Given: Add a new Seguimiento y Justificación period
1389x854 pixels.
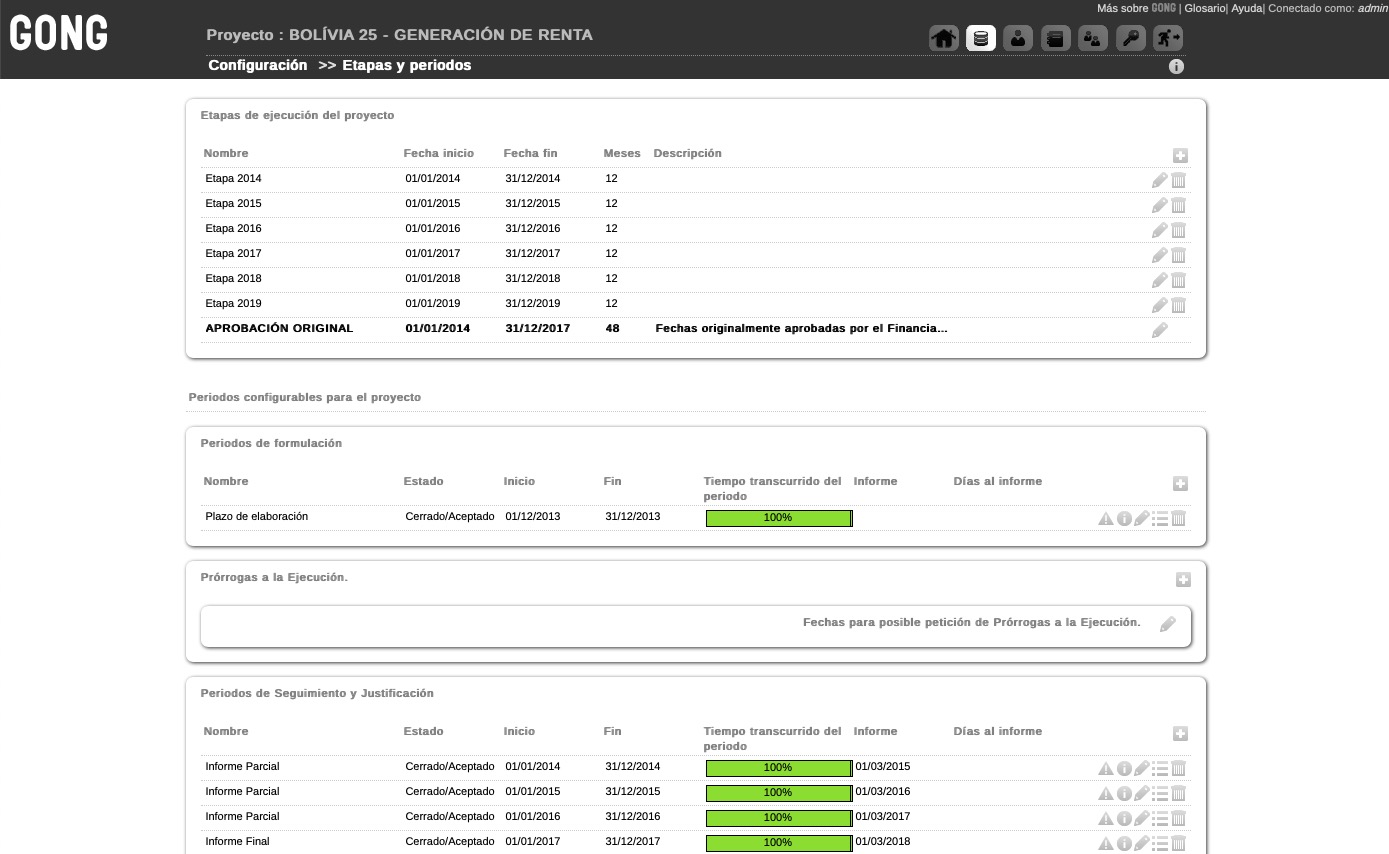Looking at the screenshot, I should pyautogui.click(x=1180, y=734).
